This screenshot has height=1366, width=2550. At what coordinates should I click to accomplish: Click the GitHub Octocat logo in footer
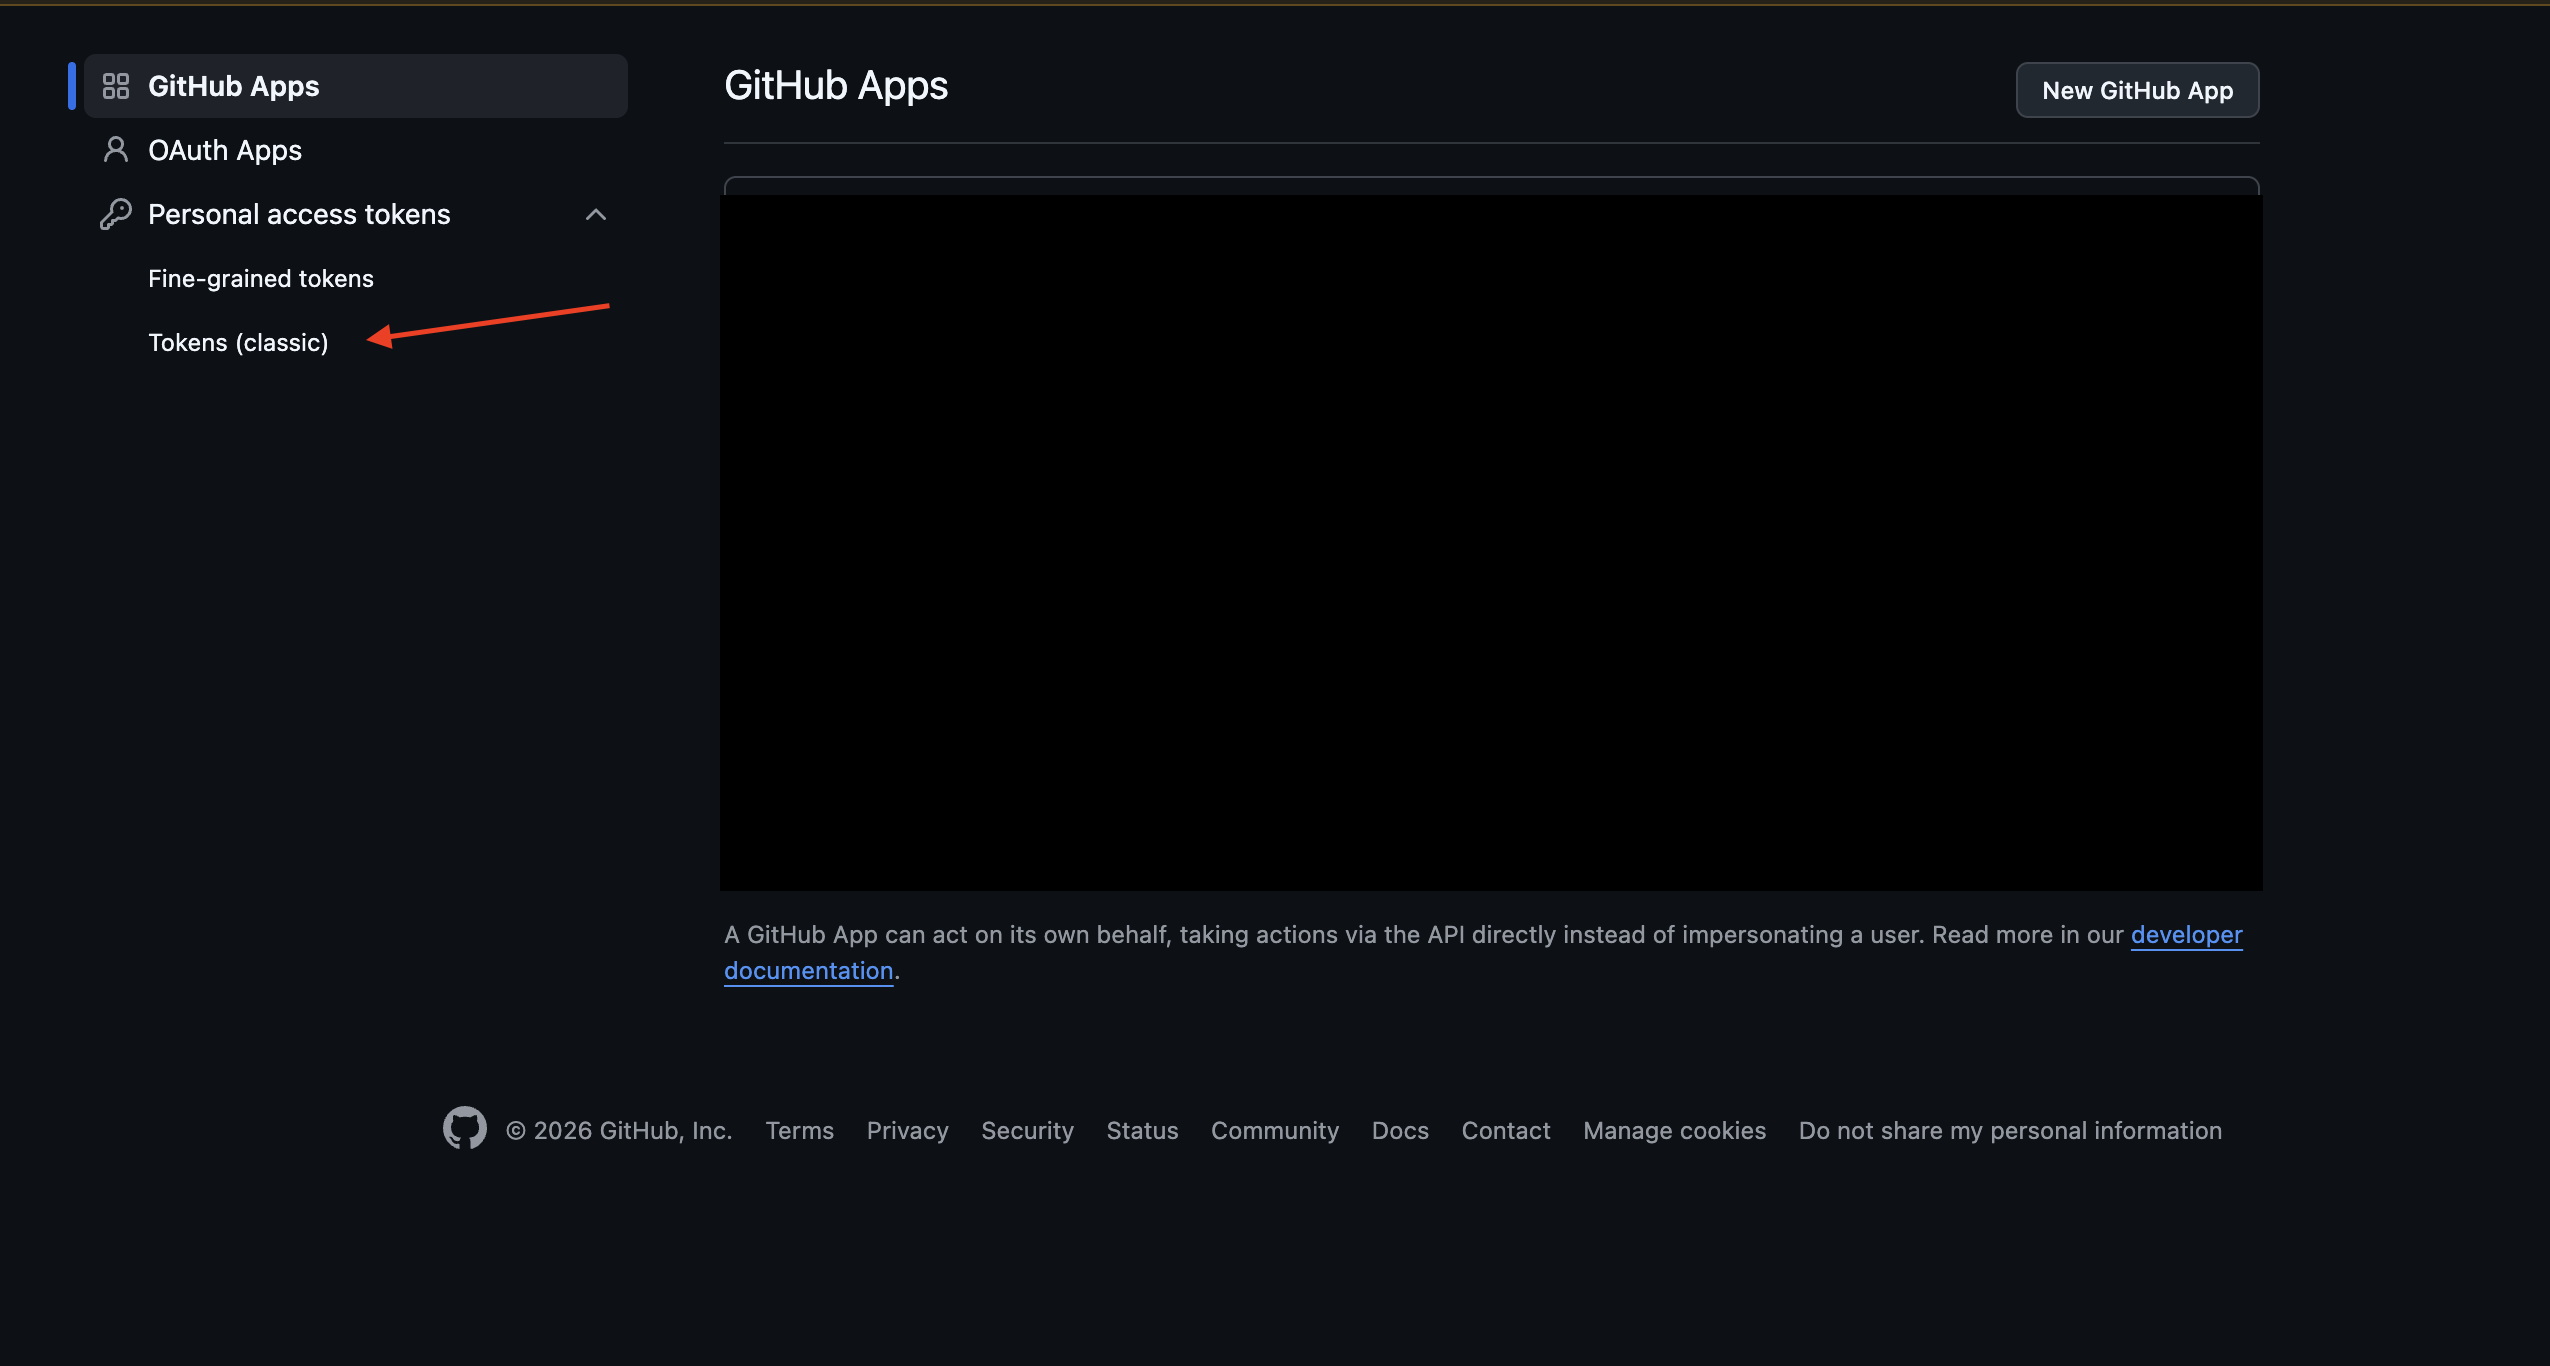click(x=463, y=1128)
